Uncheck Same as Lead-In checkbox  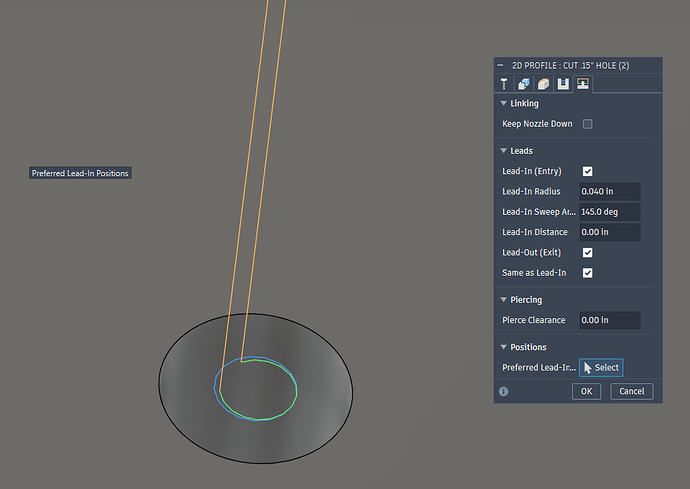(587, 273)
